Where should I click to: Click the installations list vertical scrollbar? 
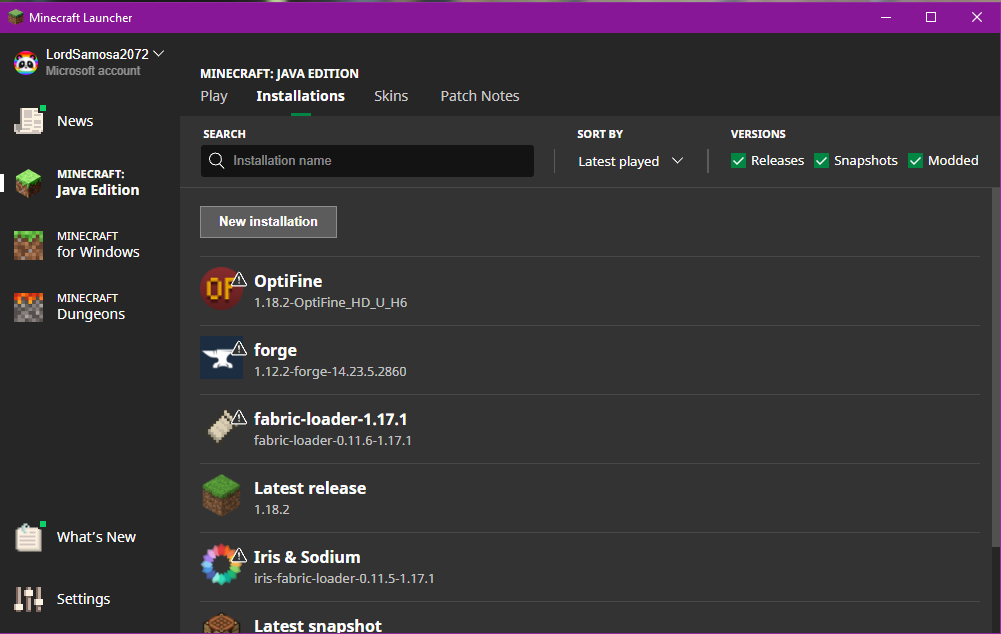click(x=996, y=367)
